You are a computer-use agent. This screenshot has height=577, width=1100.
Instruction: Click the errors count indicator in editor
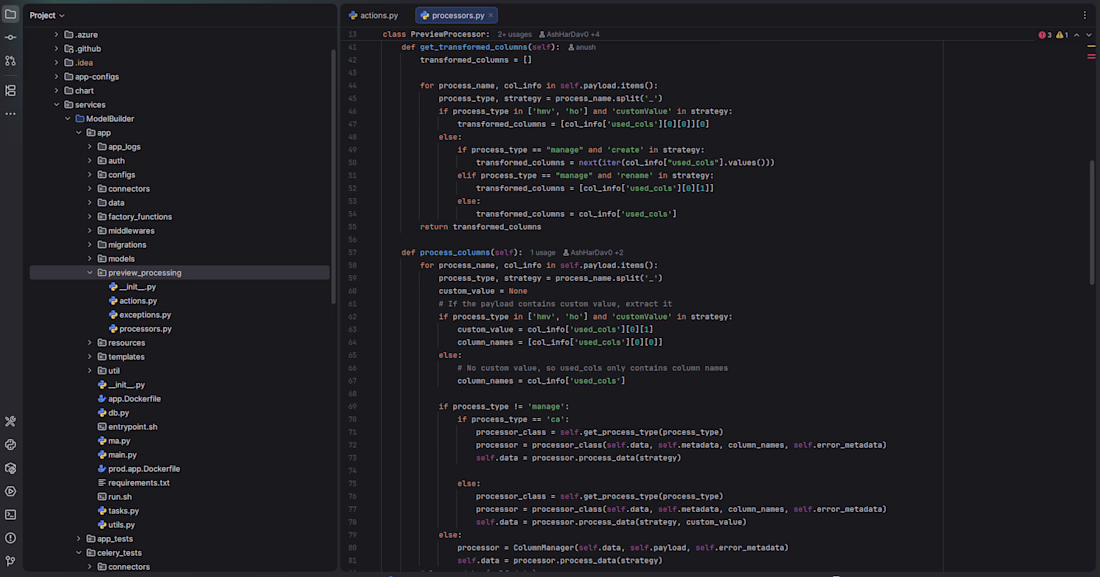(1045, 34)
